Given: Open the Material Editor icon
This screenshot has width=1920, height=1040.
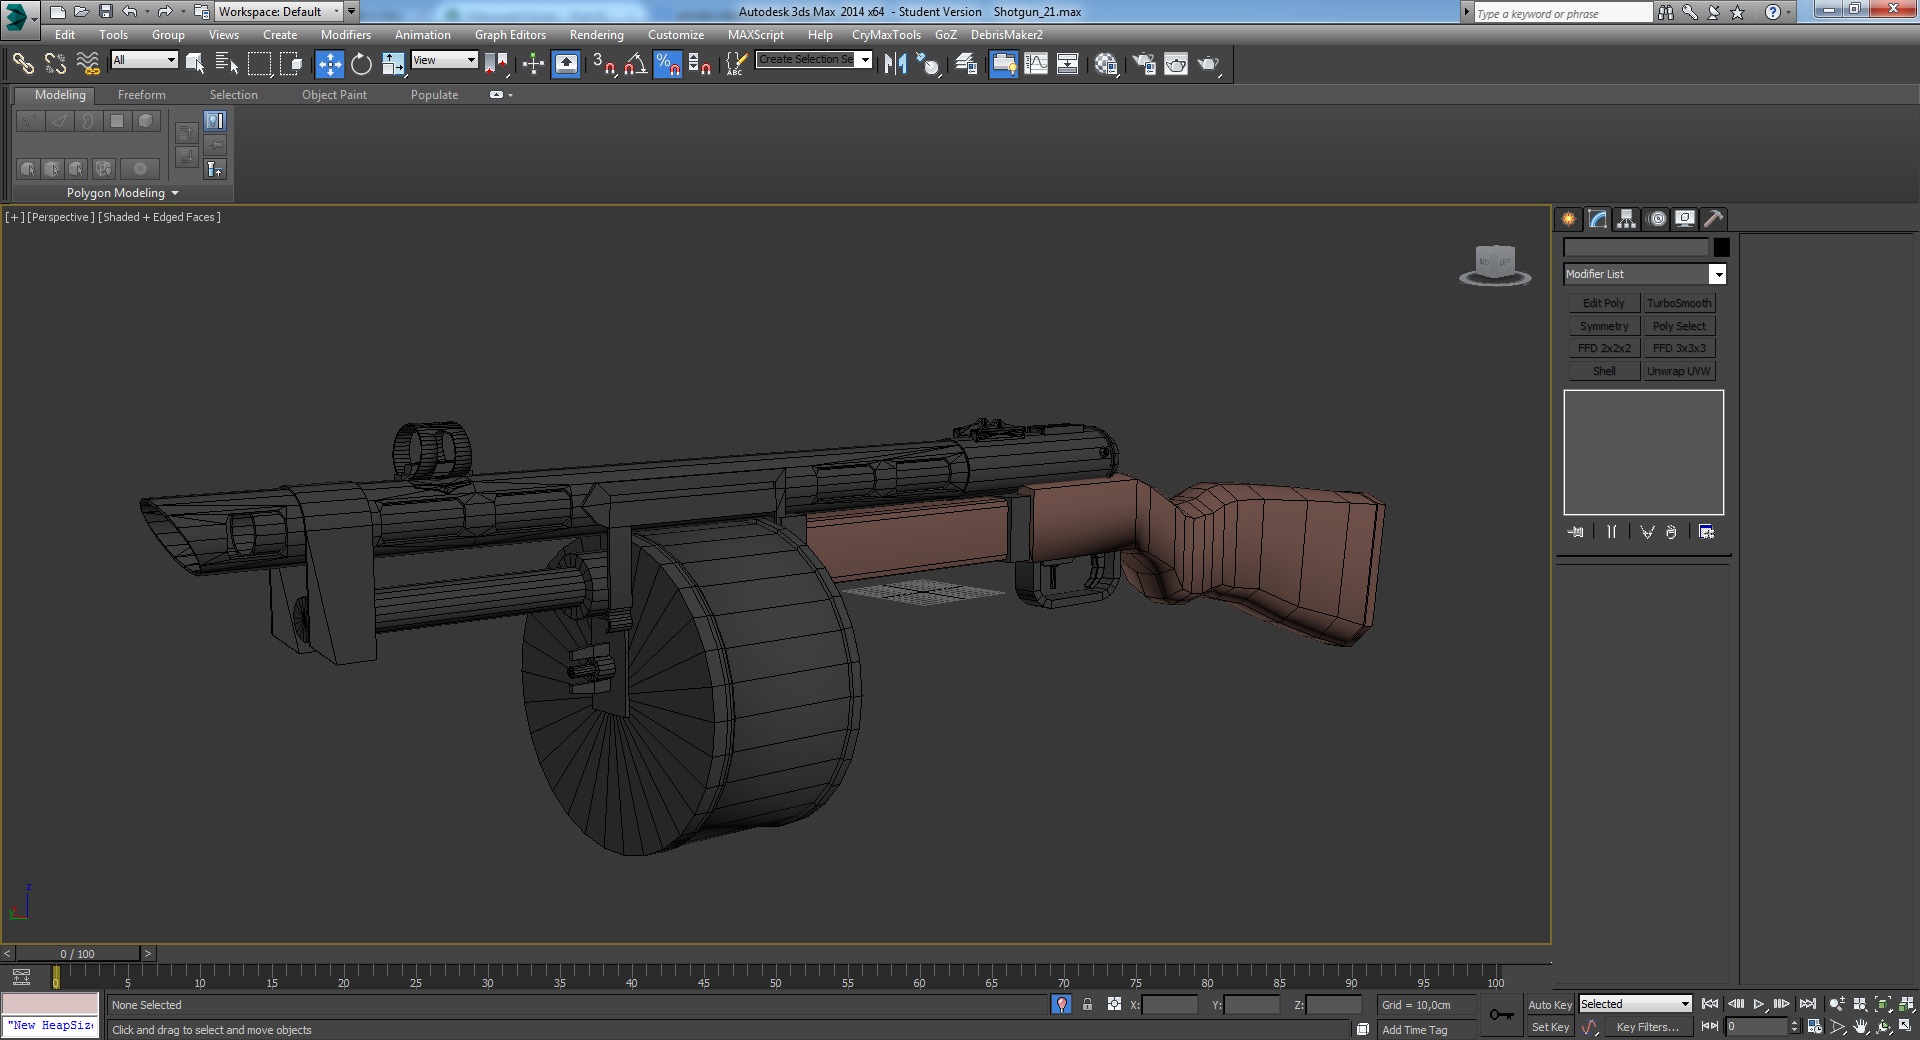Looking at the screenshot, I should 1105,64.
